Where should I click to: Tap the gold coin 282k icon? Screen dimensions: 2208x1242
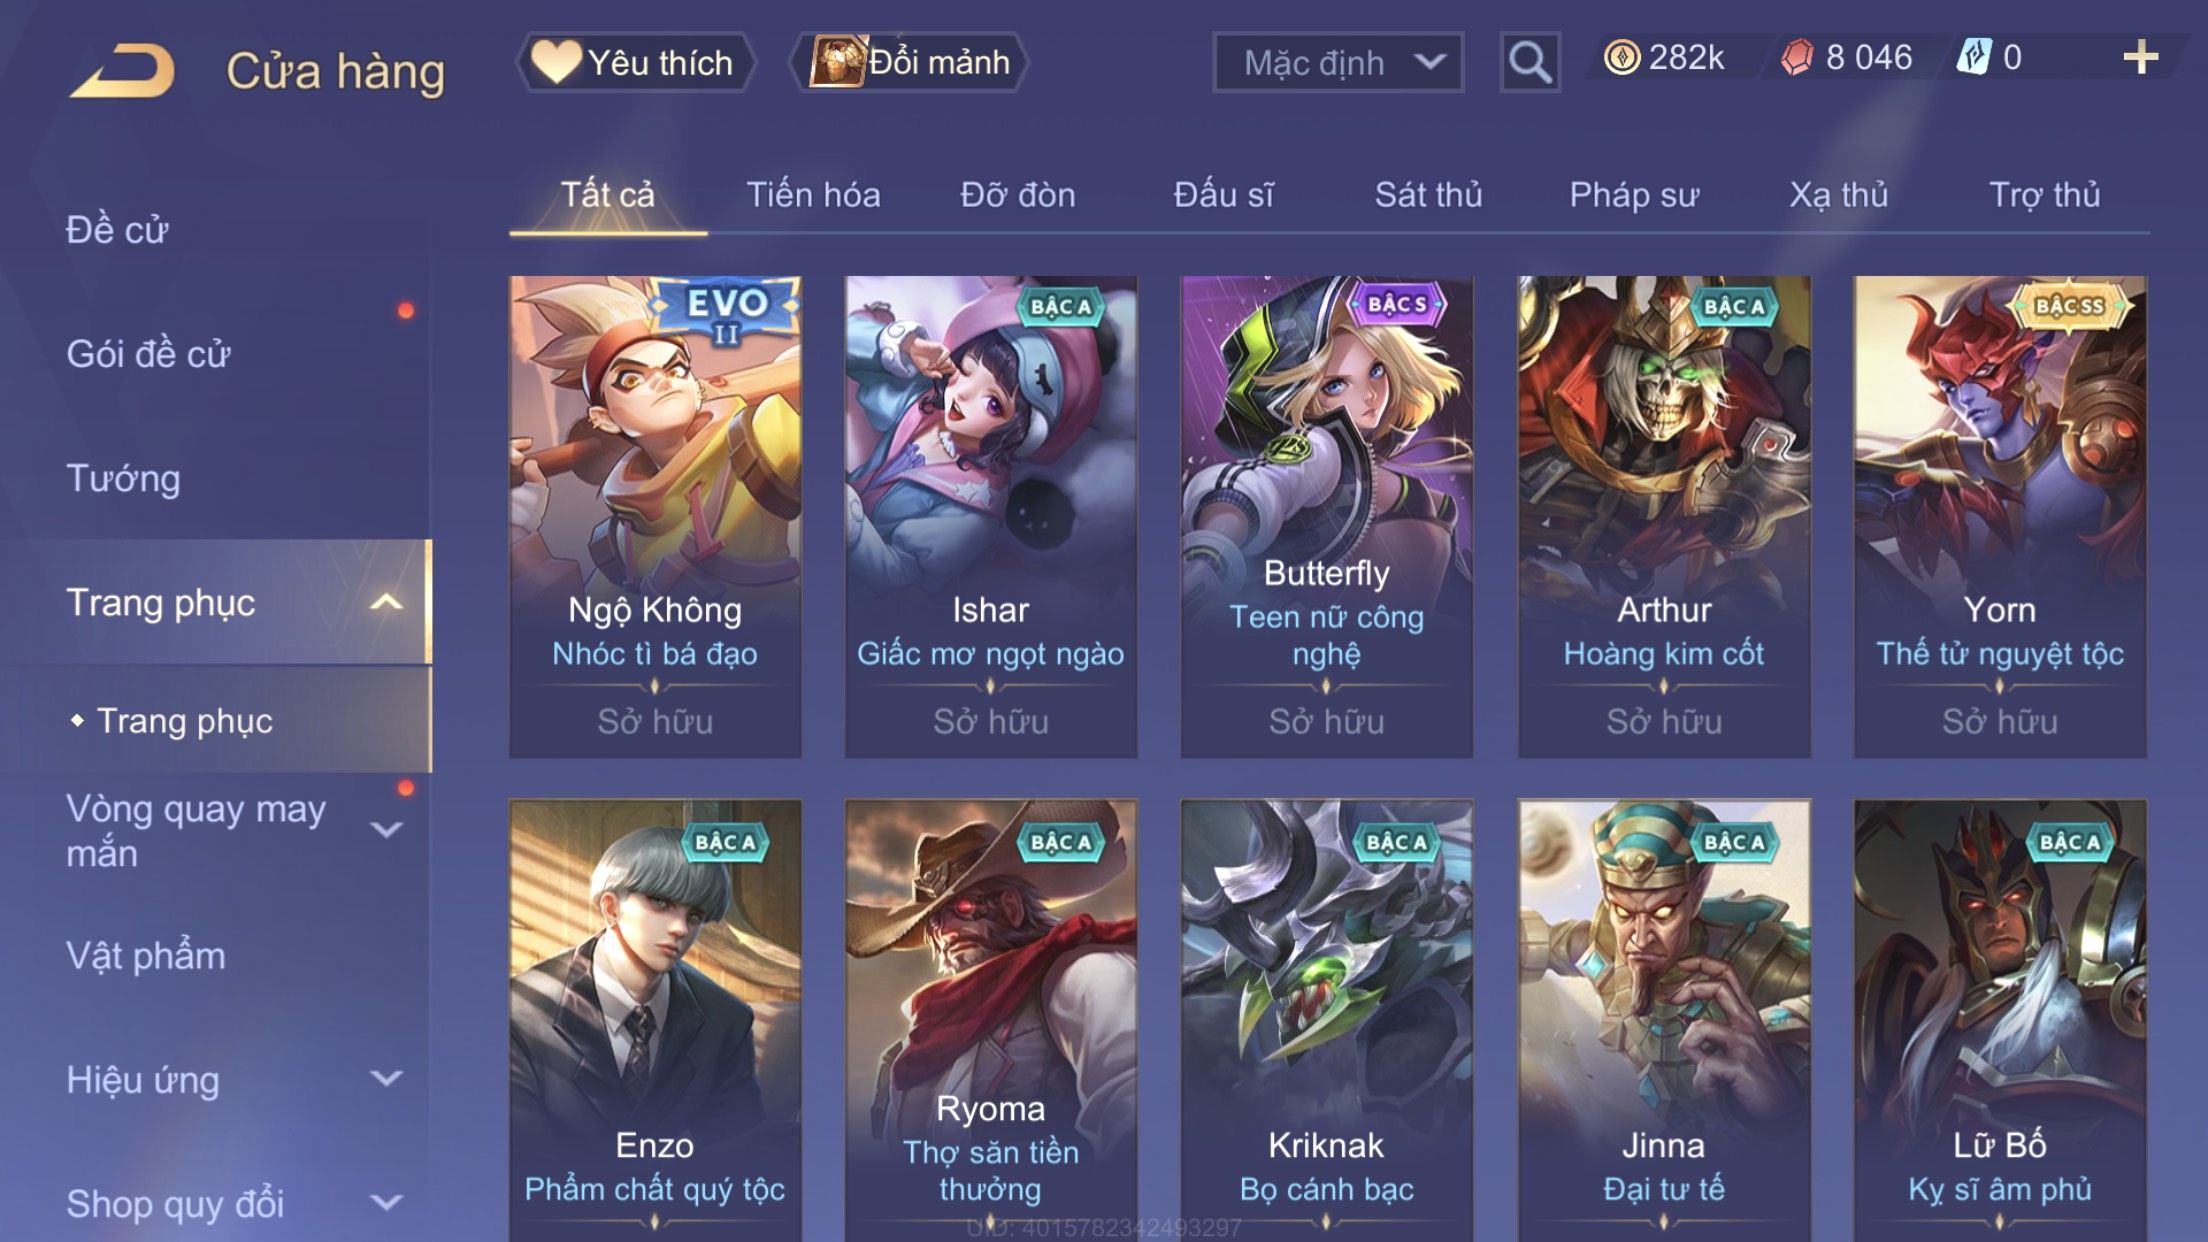1621,57
